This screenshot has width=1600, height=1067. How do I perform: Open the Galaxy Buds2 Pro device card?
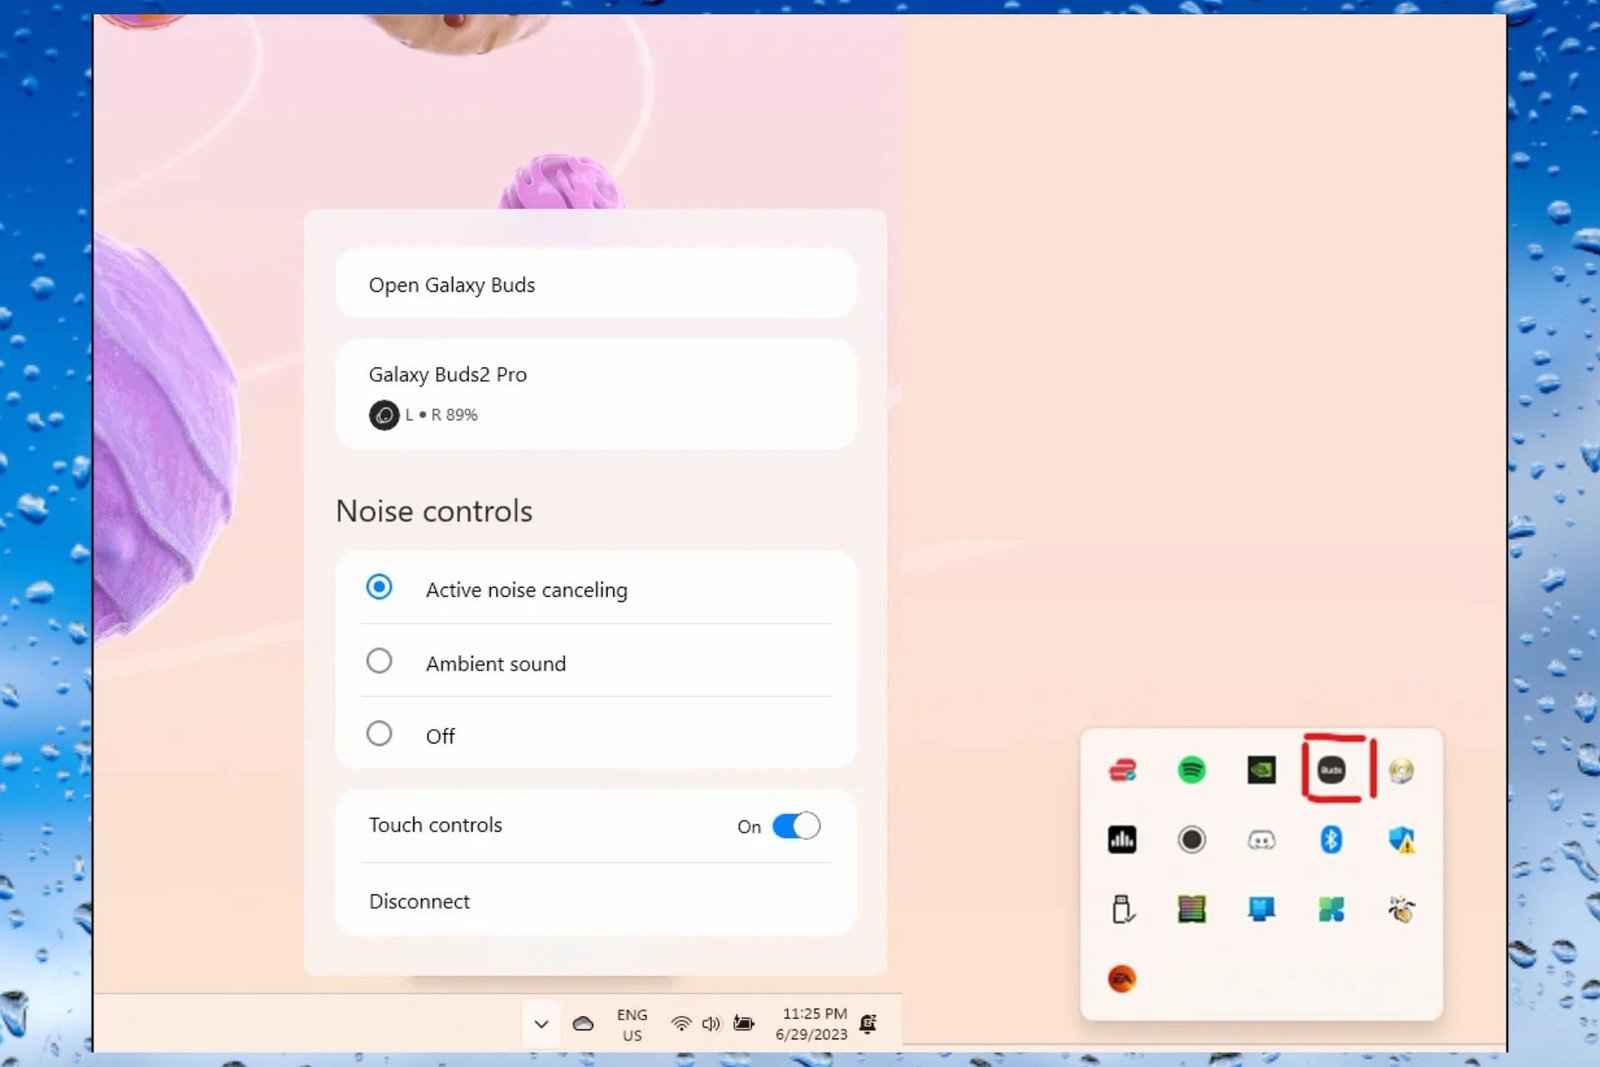click(x=596, y=394)
